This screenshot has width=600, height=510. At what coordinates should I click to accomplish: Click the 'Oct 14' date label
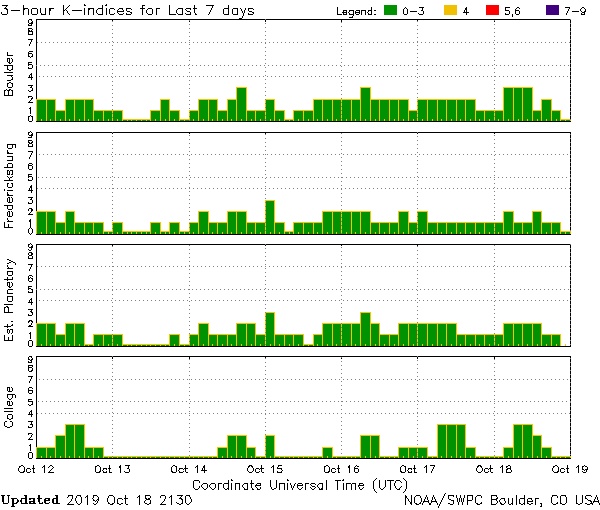point(189,469)
